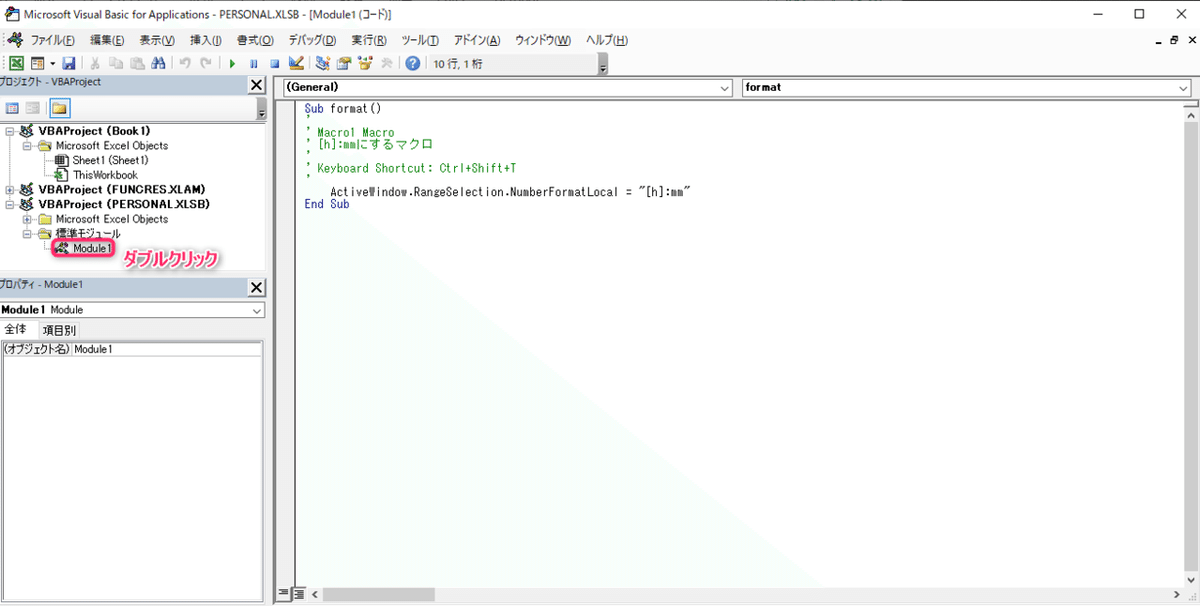Expand VBAProject (FUNCRES.XLAM) node

pyautogui.click(x=10, y=190)
